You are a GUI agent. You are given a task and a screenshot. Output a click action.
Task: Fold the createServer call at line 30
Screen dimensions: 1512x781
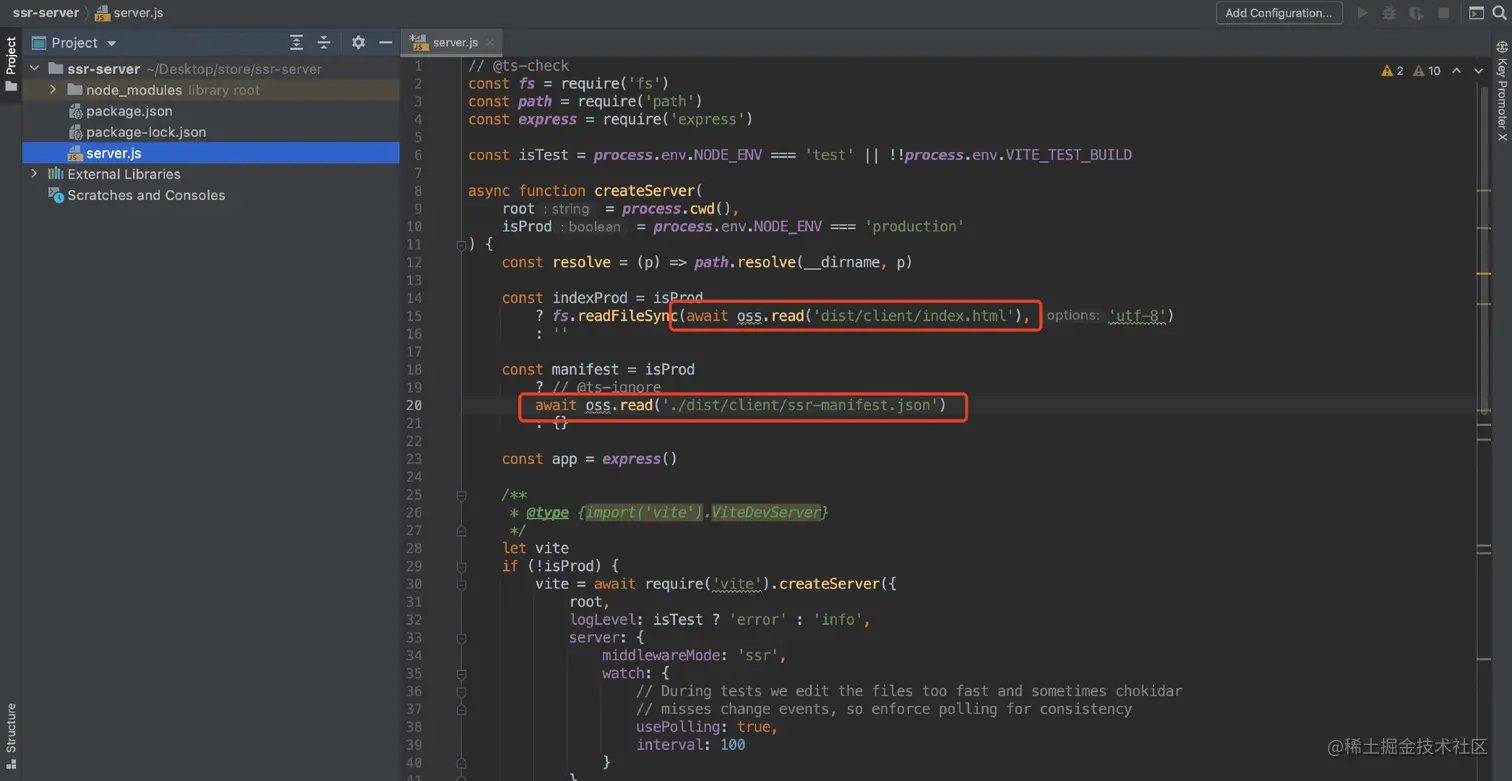click(x=461, y=584)
